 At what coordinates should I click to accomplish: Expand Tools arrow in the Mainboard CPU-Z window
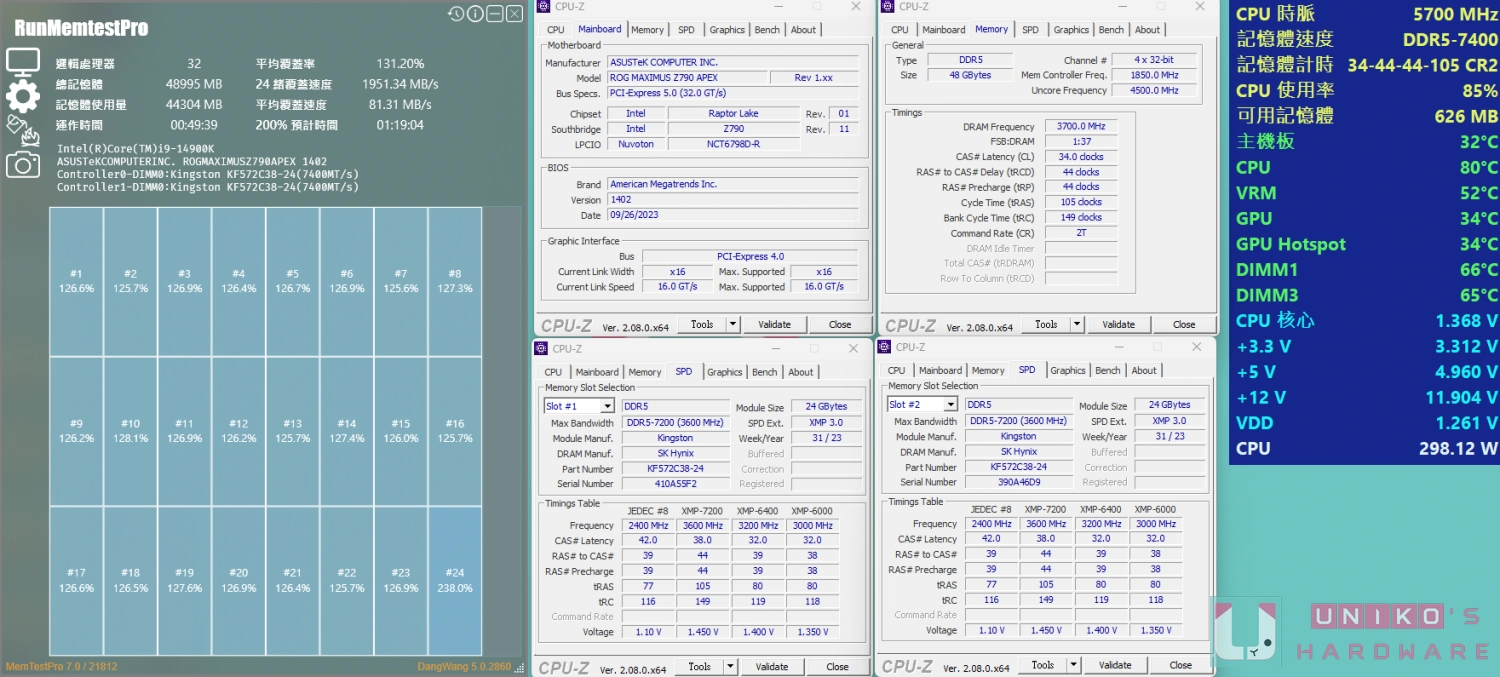tap(733, 324)
